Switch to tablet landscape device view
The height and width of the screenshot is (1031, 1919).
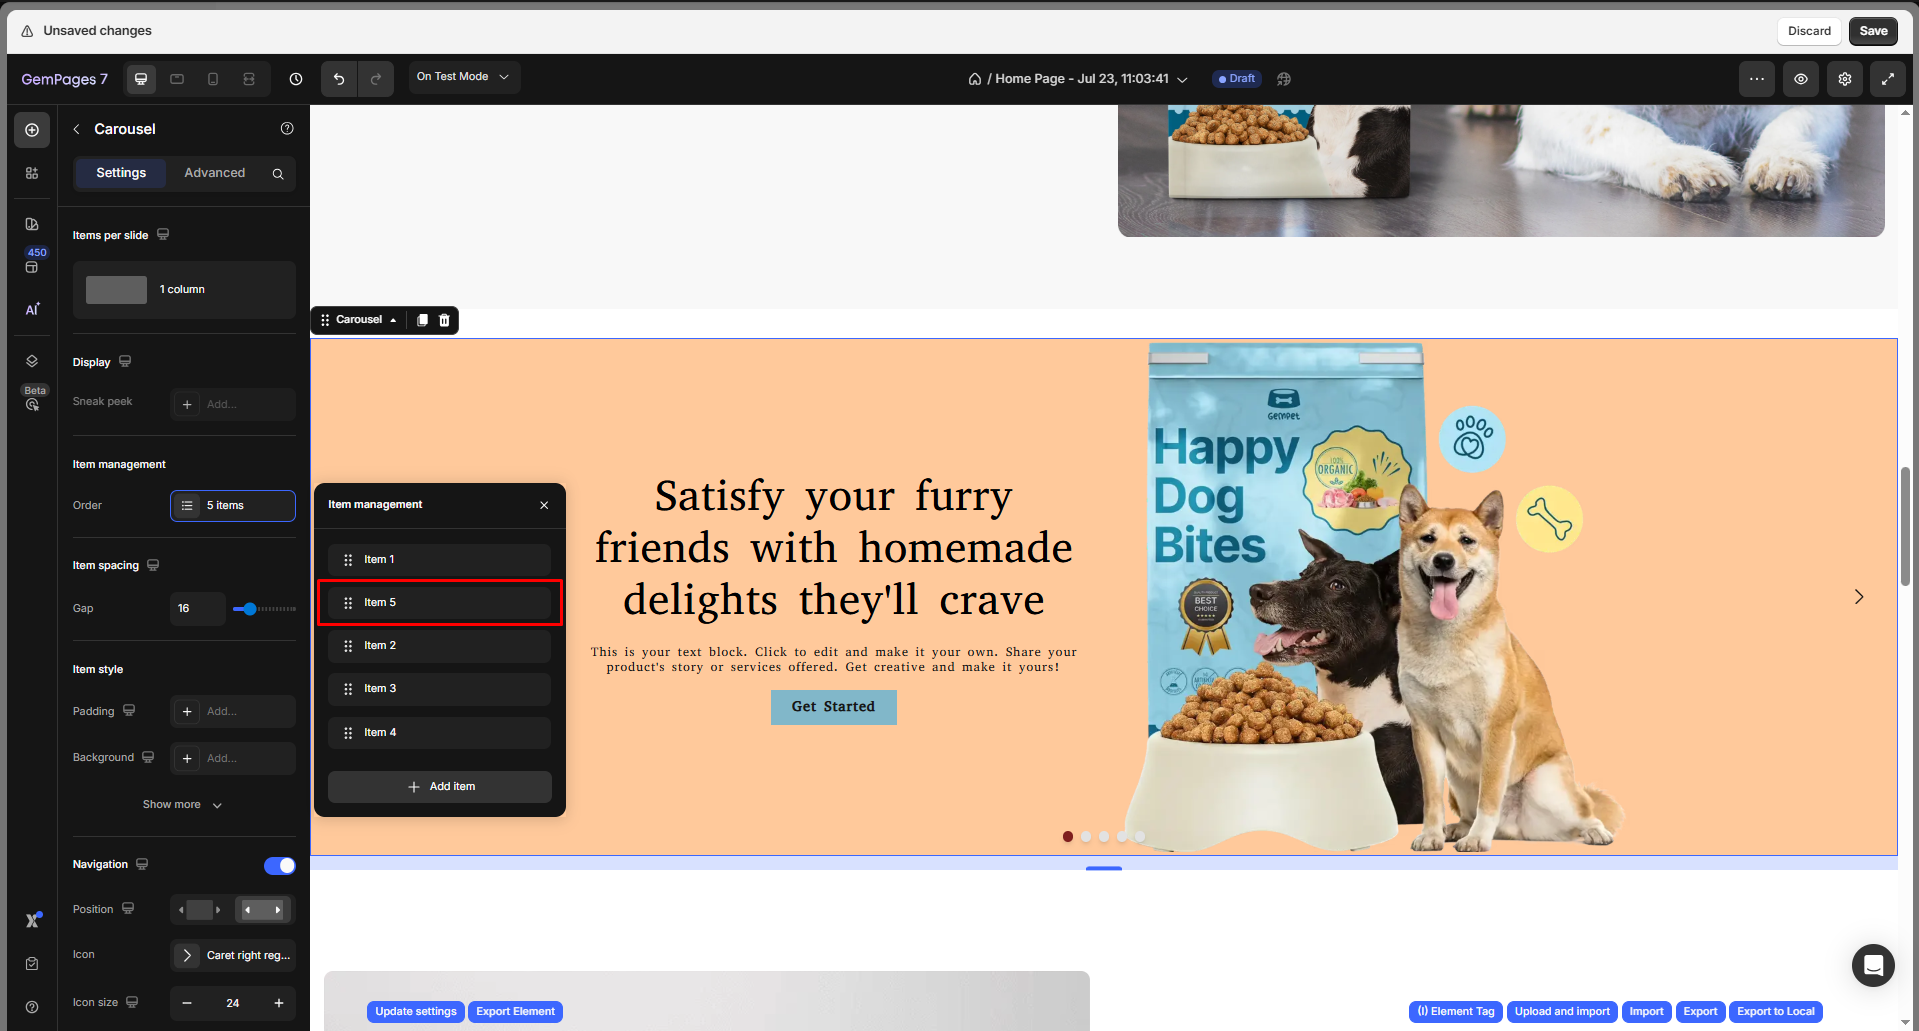[177, 79]
